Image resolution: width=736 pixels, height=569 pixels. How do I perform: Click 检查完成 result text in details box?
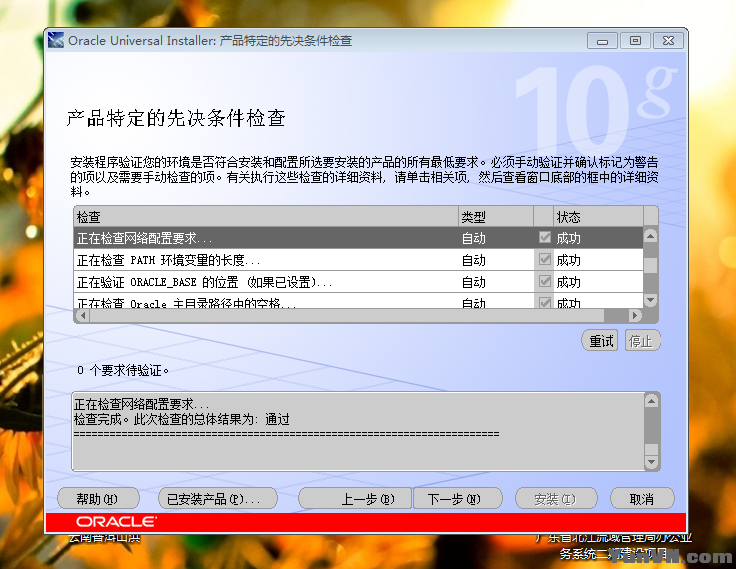181,419
